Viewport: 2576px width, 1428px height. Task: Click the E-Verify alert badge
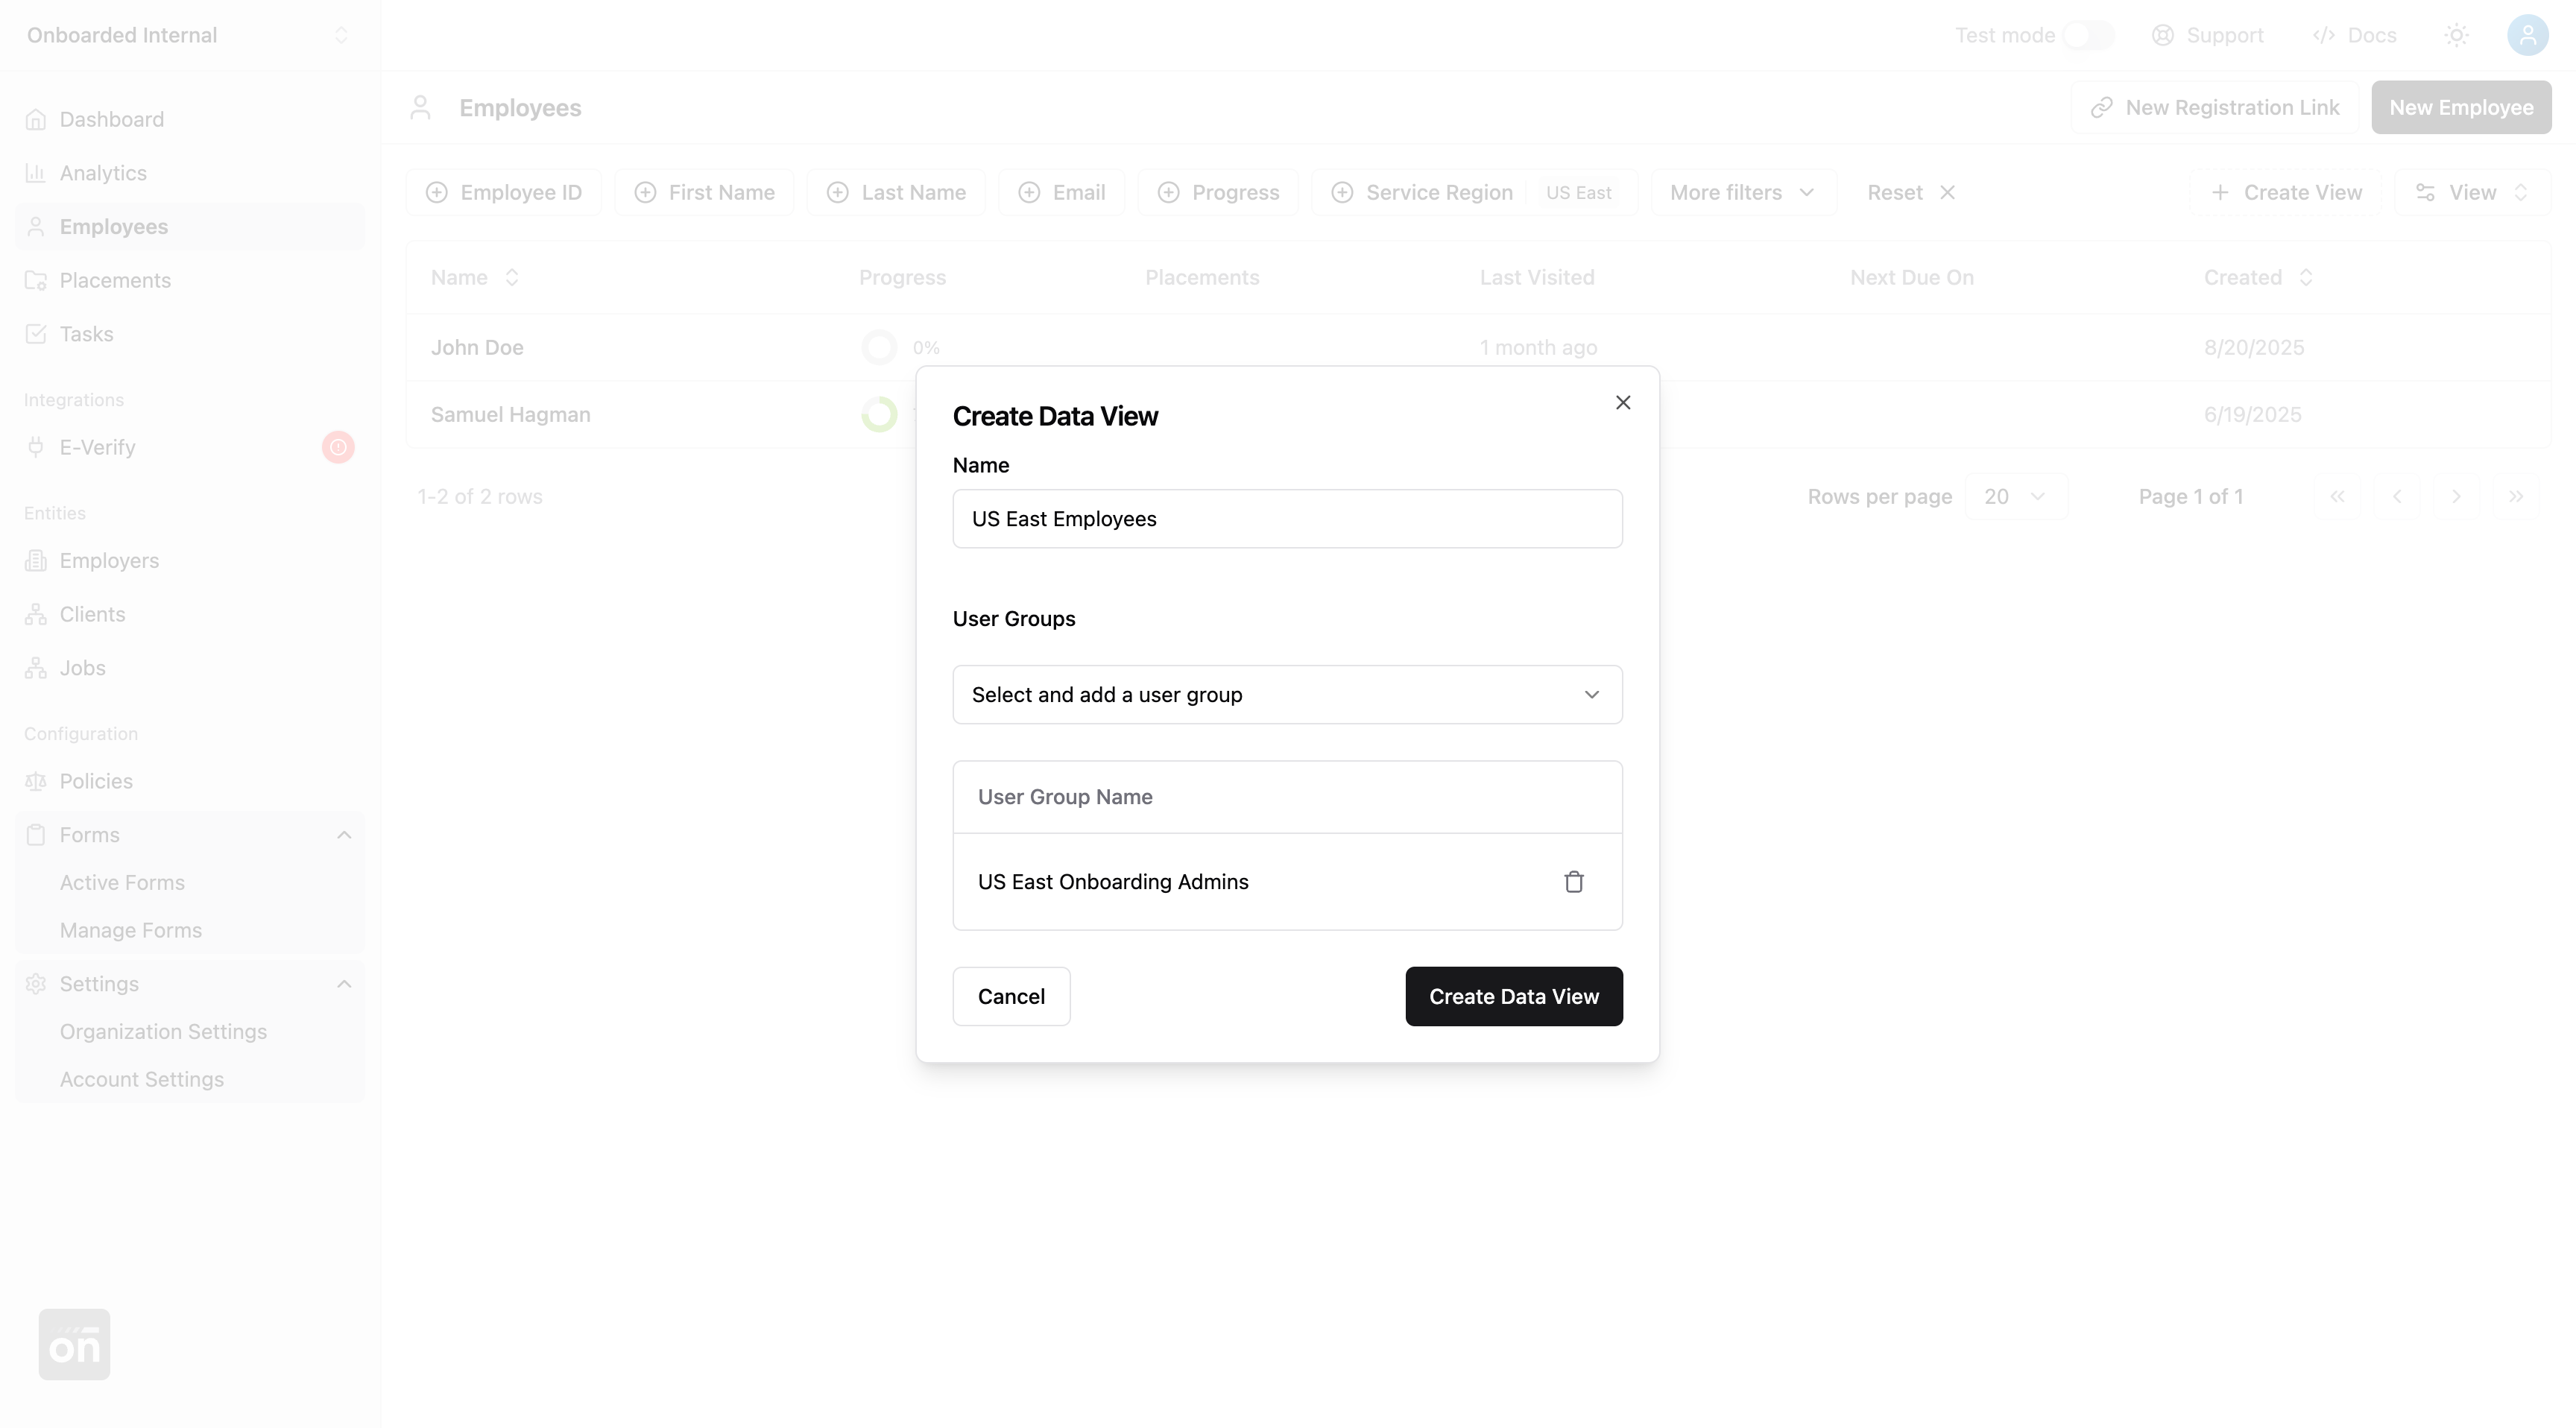click(x=338, y=447)
